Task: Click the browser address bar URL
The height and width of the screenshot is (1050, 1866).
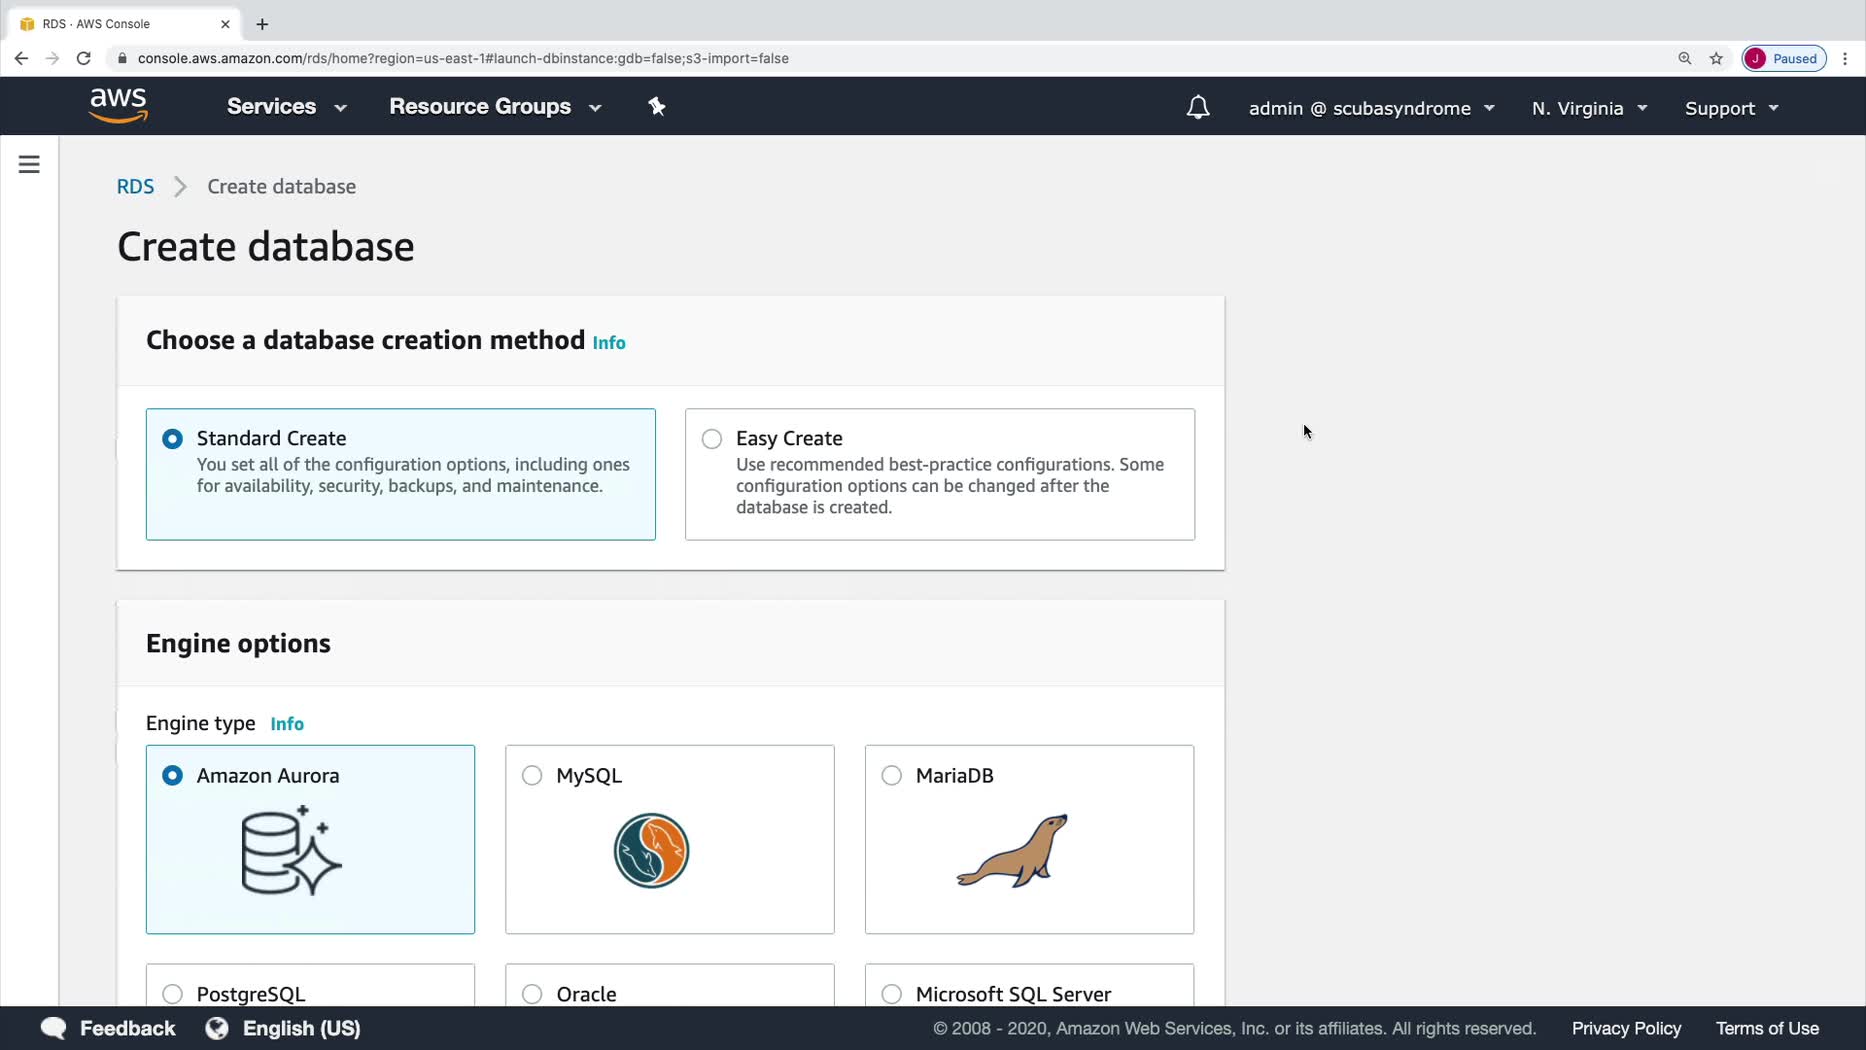Action: [x=463, y=58]
